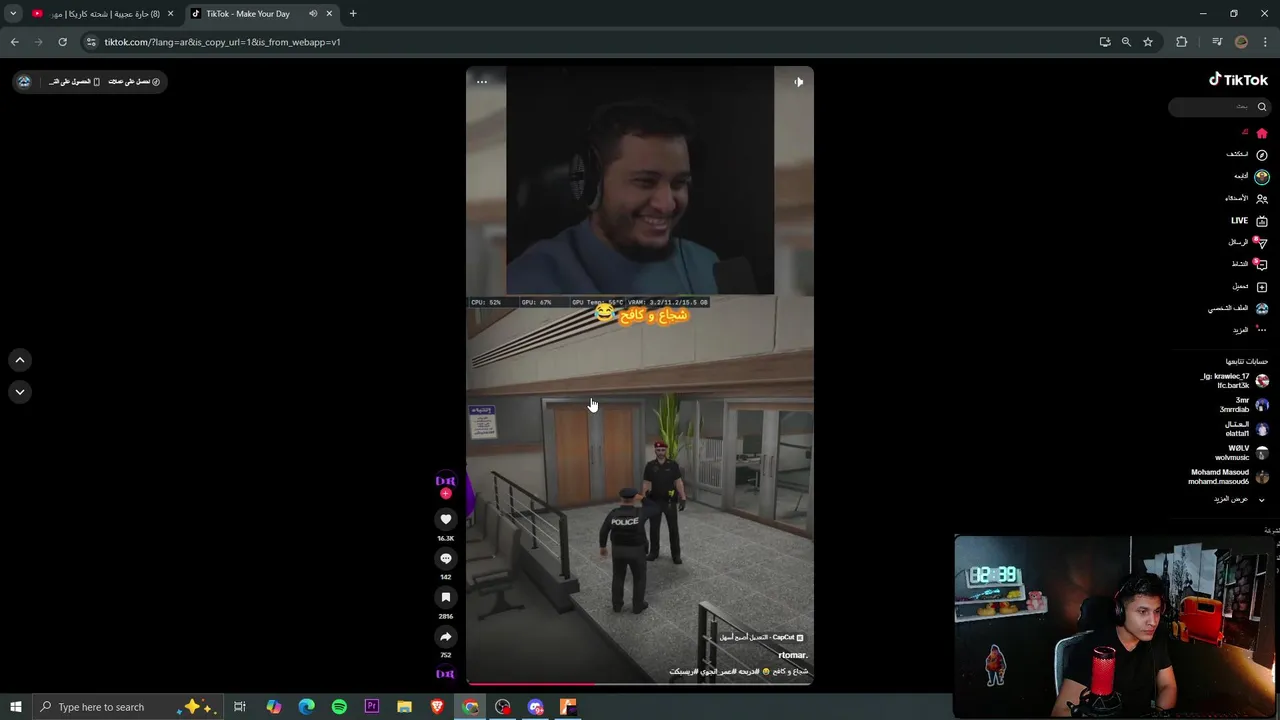The height and width of the screenshot is (720, 1280).
Task: Bookmark the video with the save icon
Action: click(x=446, y=597)
